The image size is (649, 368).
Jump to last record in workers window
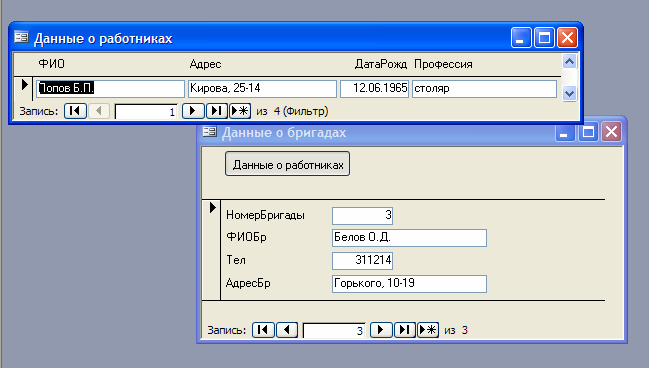pyautogui.click(x=216, y=111)
